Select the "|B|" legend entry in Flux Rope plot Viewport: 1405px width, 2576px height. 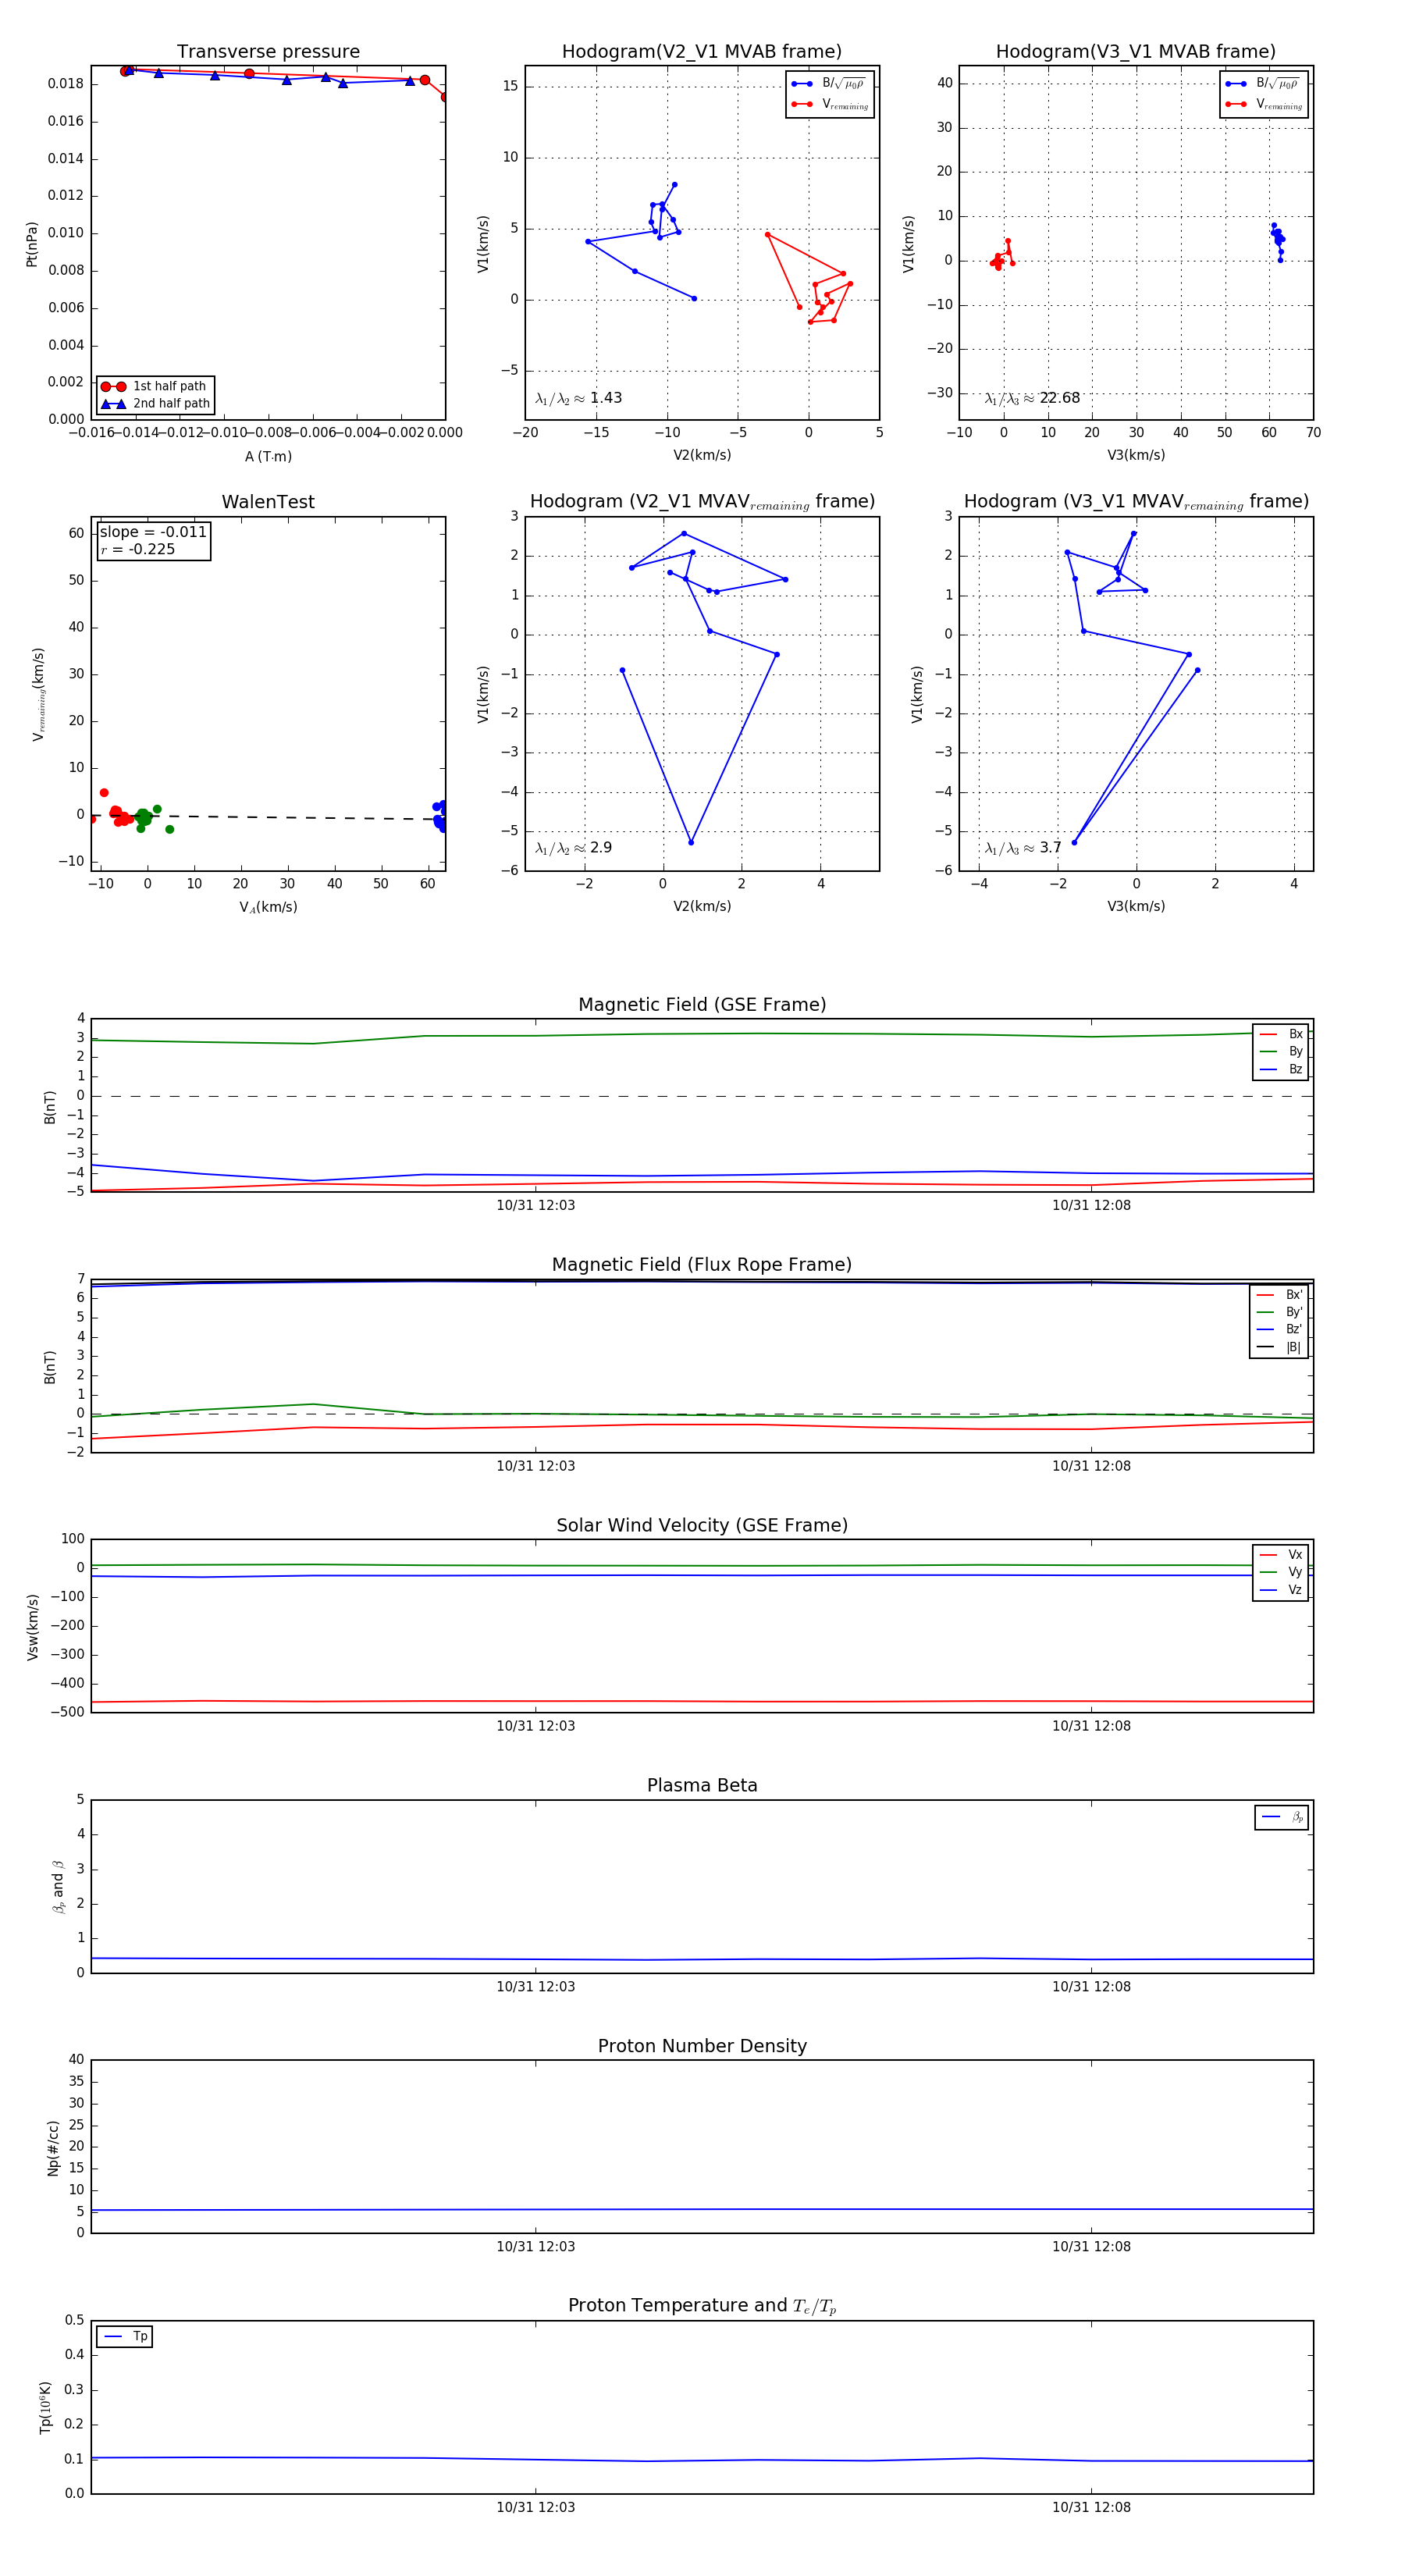tap(1280, 1347)
